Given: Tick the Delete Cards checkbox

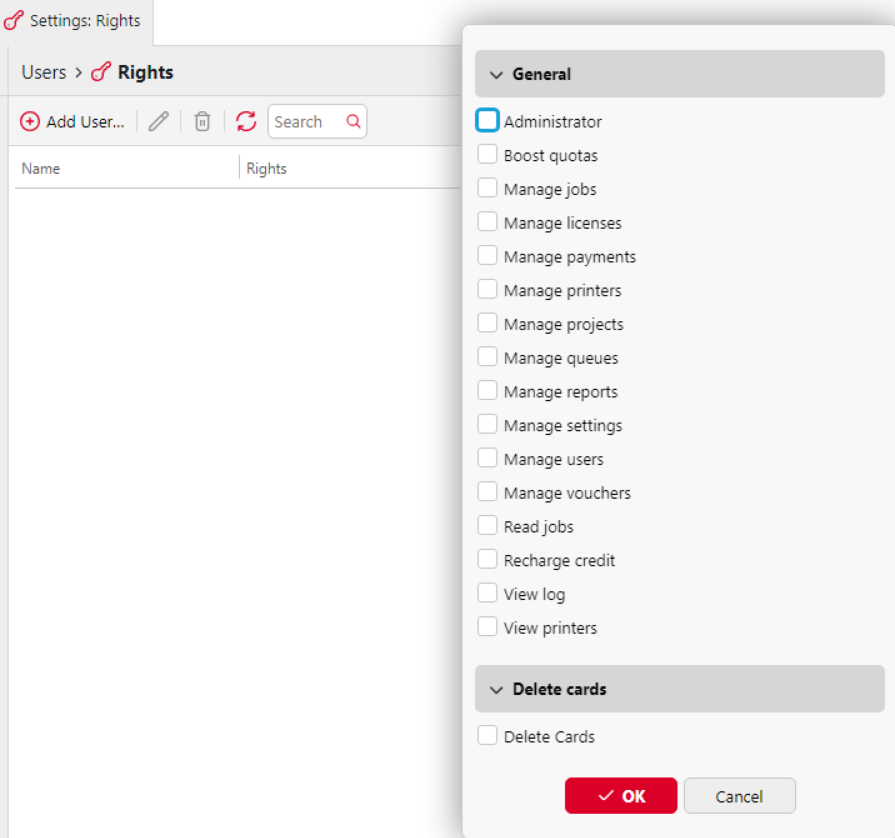Looking at the screenshot, I should (x=487, y=736).
